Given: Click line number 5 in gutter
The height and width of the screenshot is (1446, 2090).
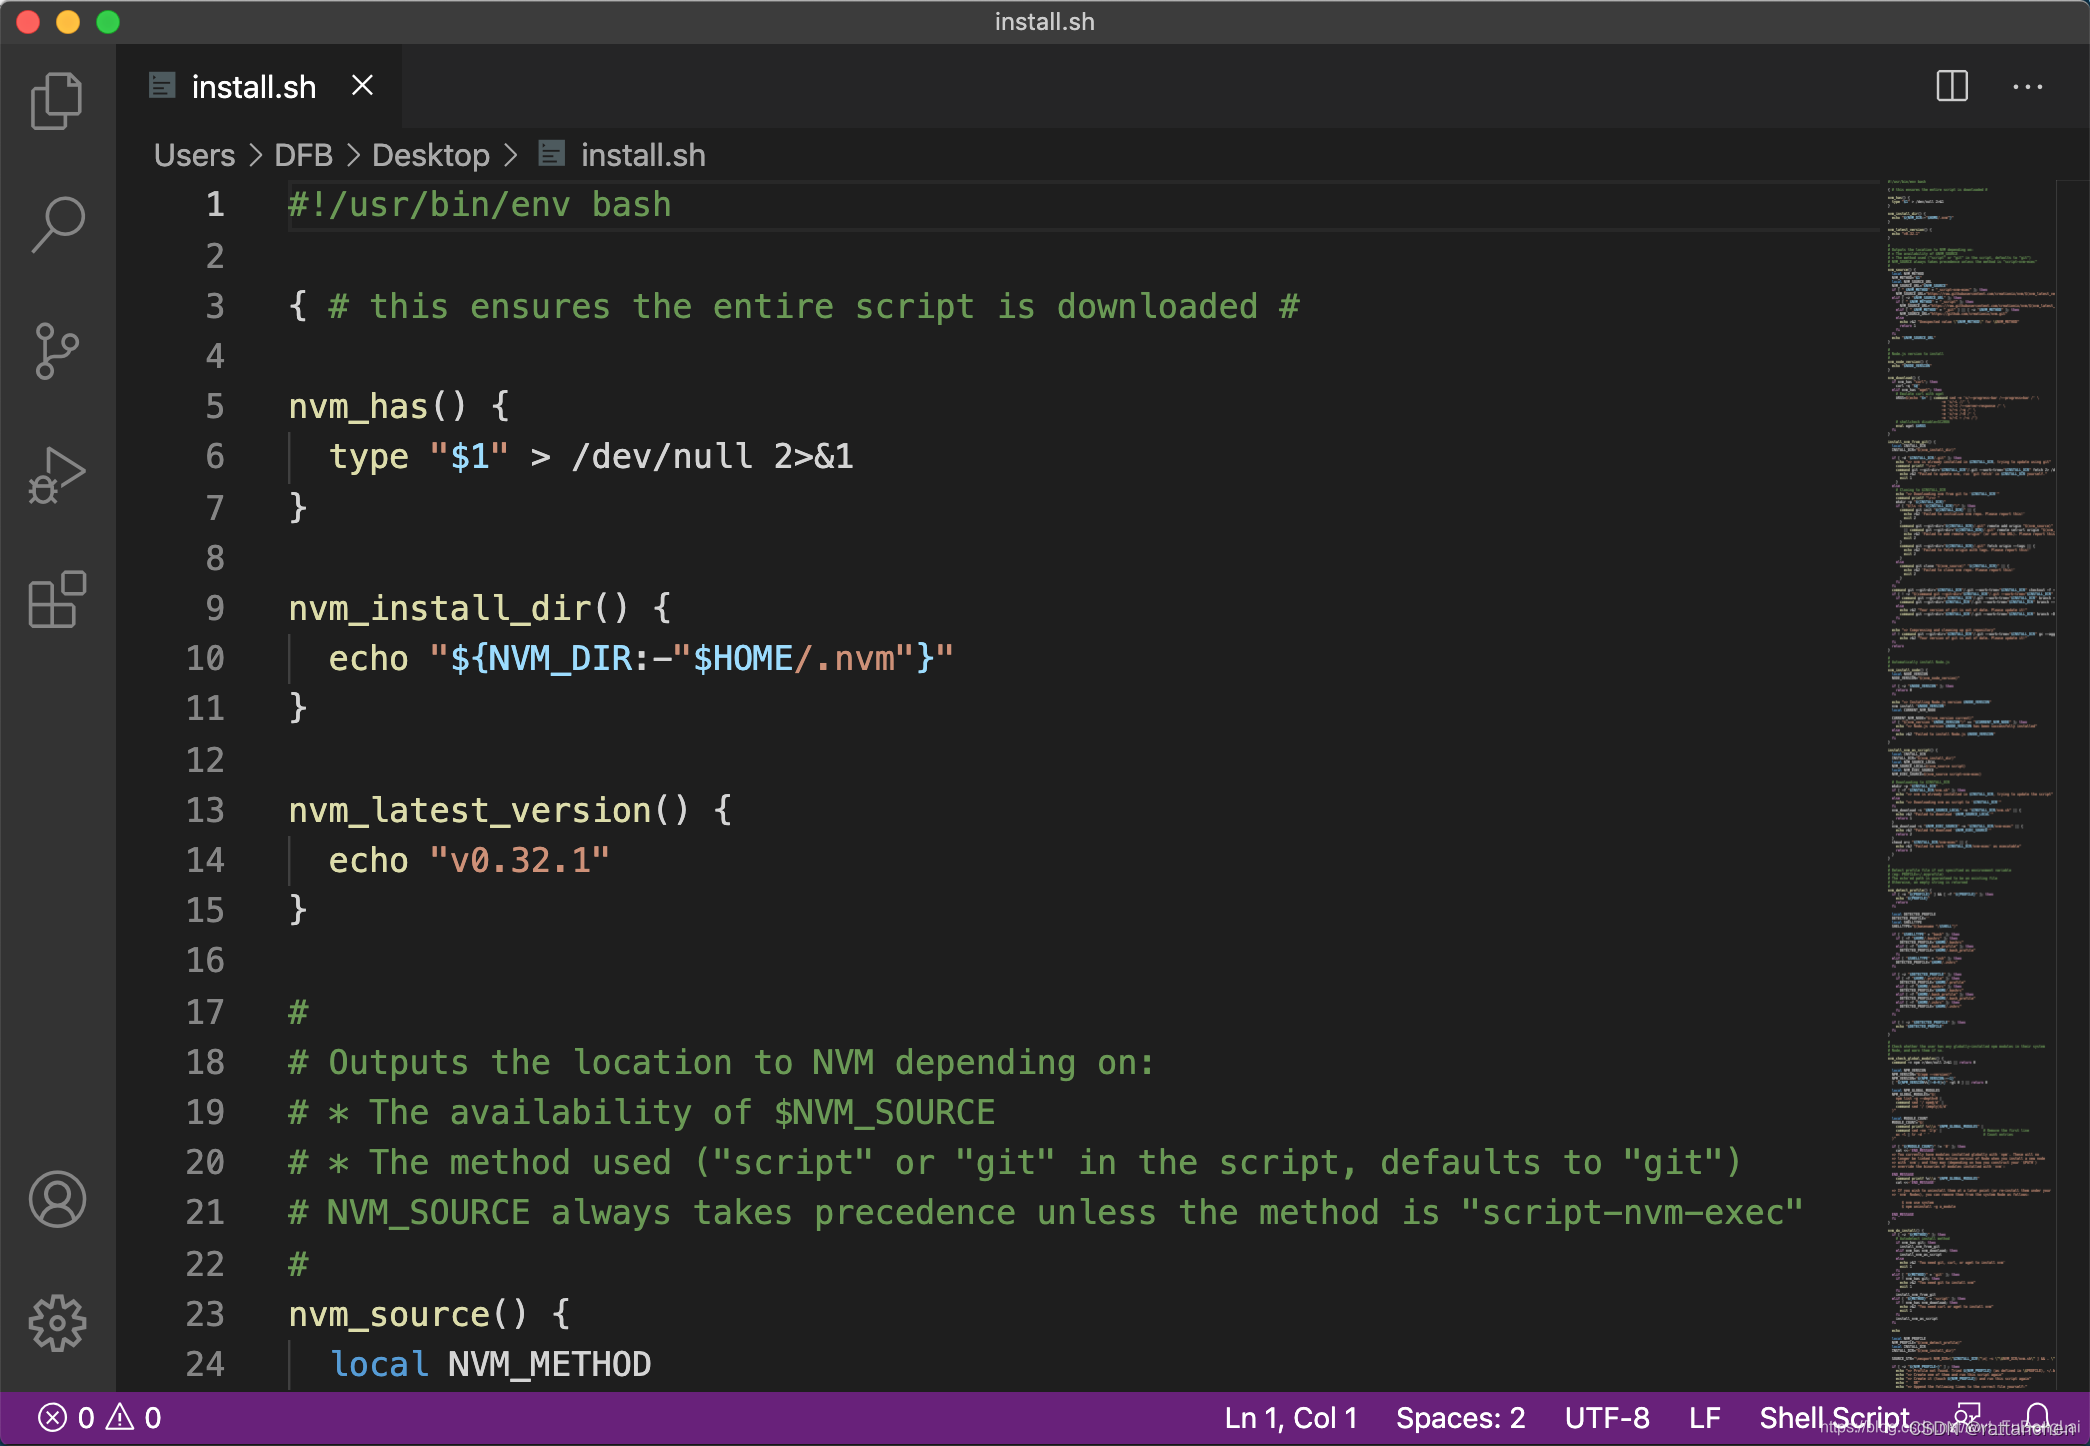Looking at the screenshot, I should (215, 406).
